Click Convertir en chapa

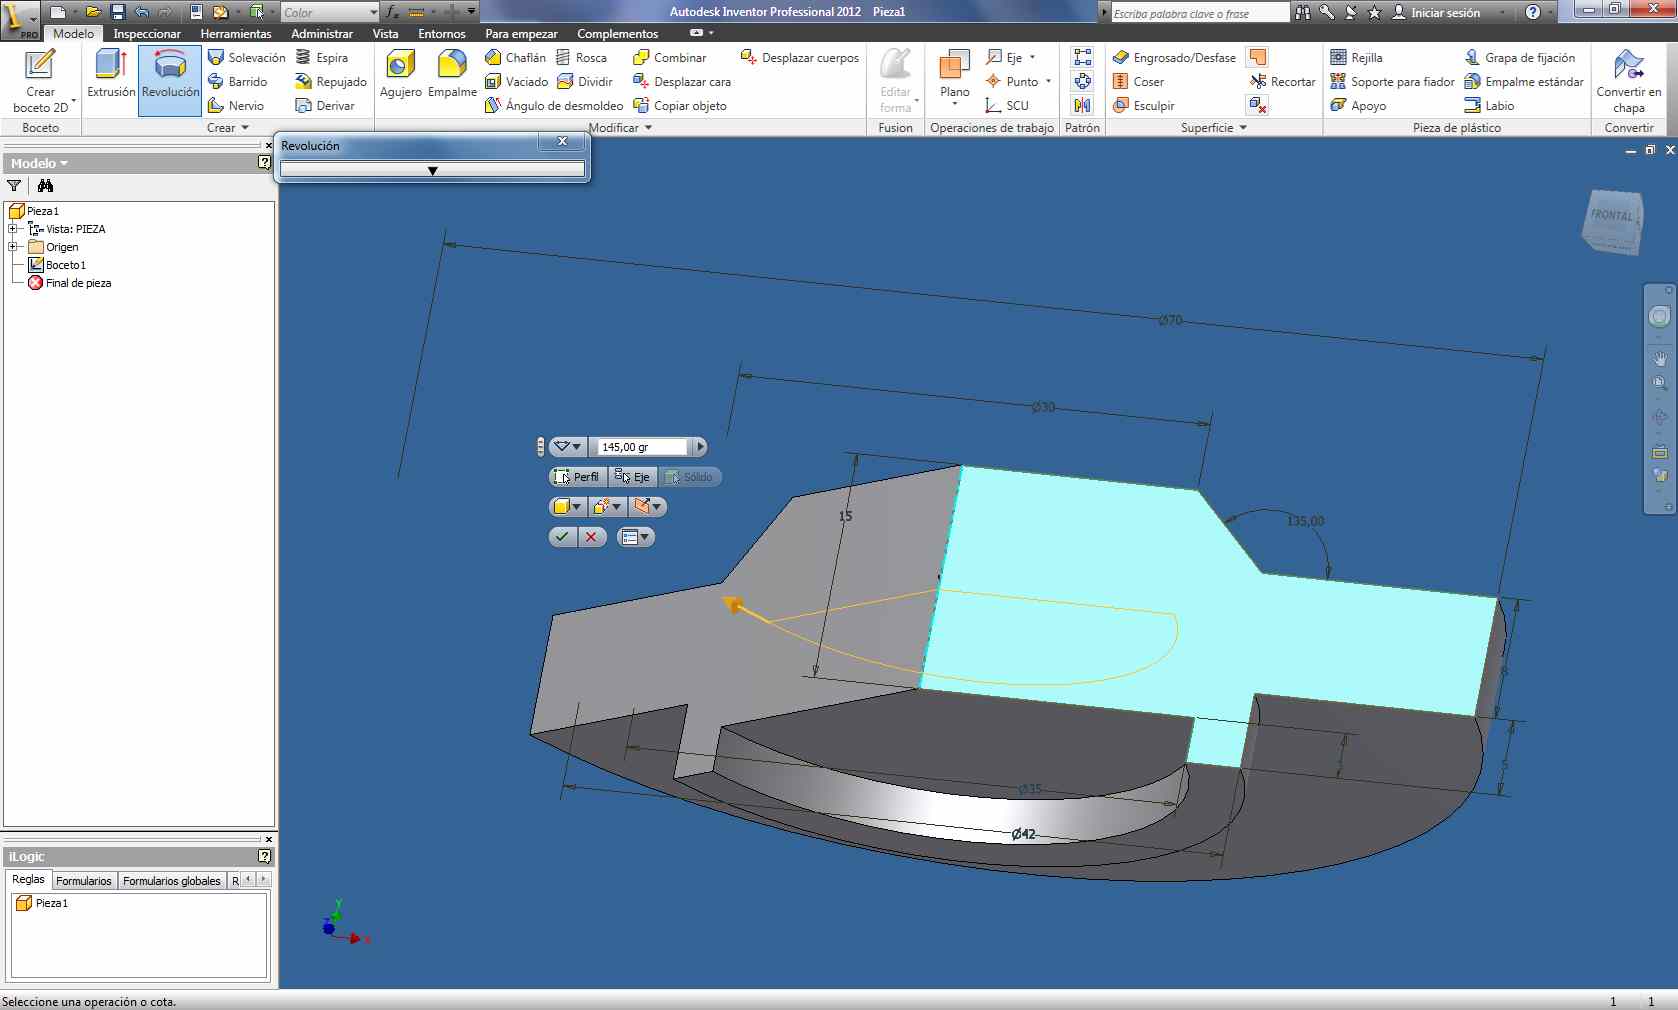(x=1628, y=80)
